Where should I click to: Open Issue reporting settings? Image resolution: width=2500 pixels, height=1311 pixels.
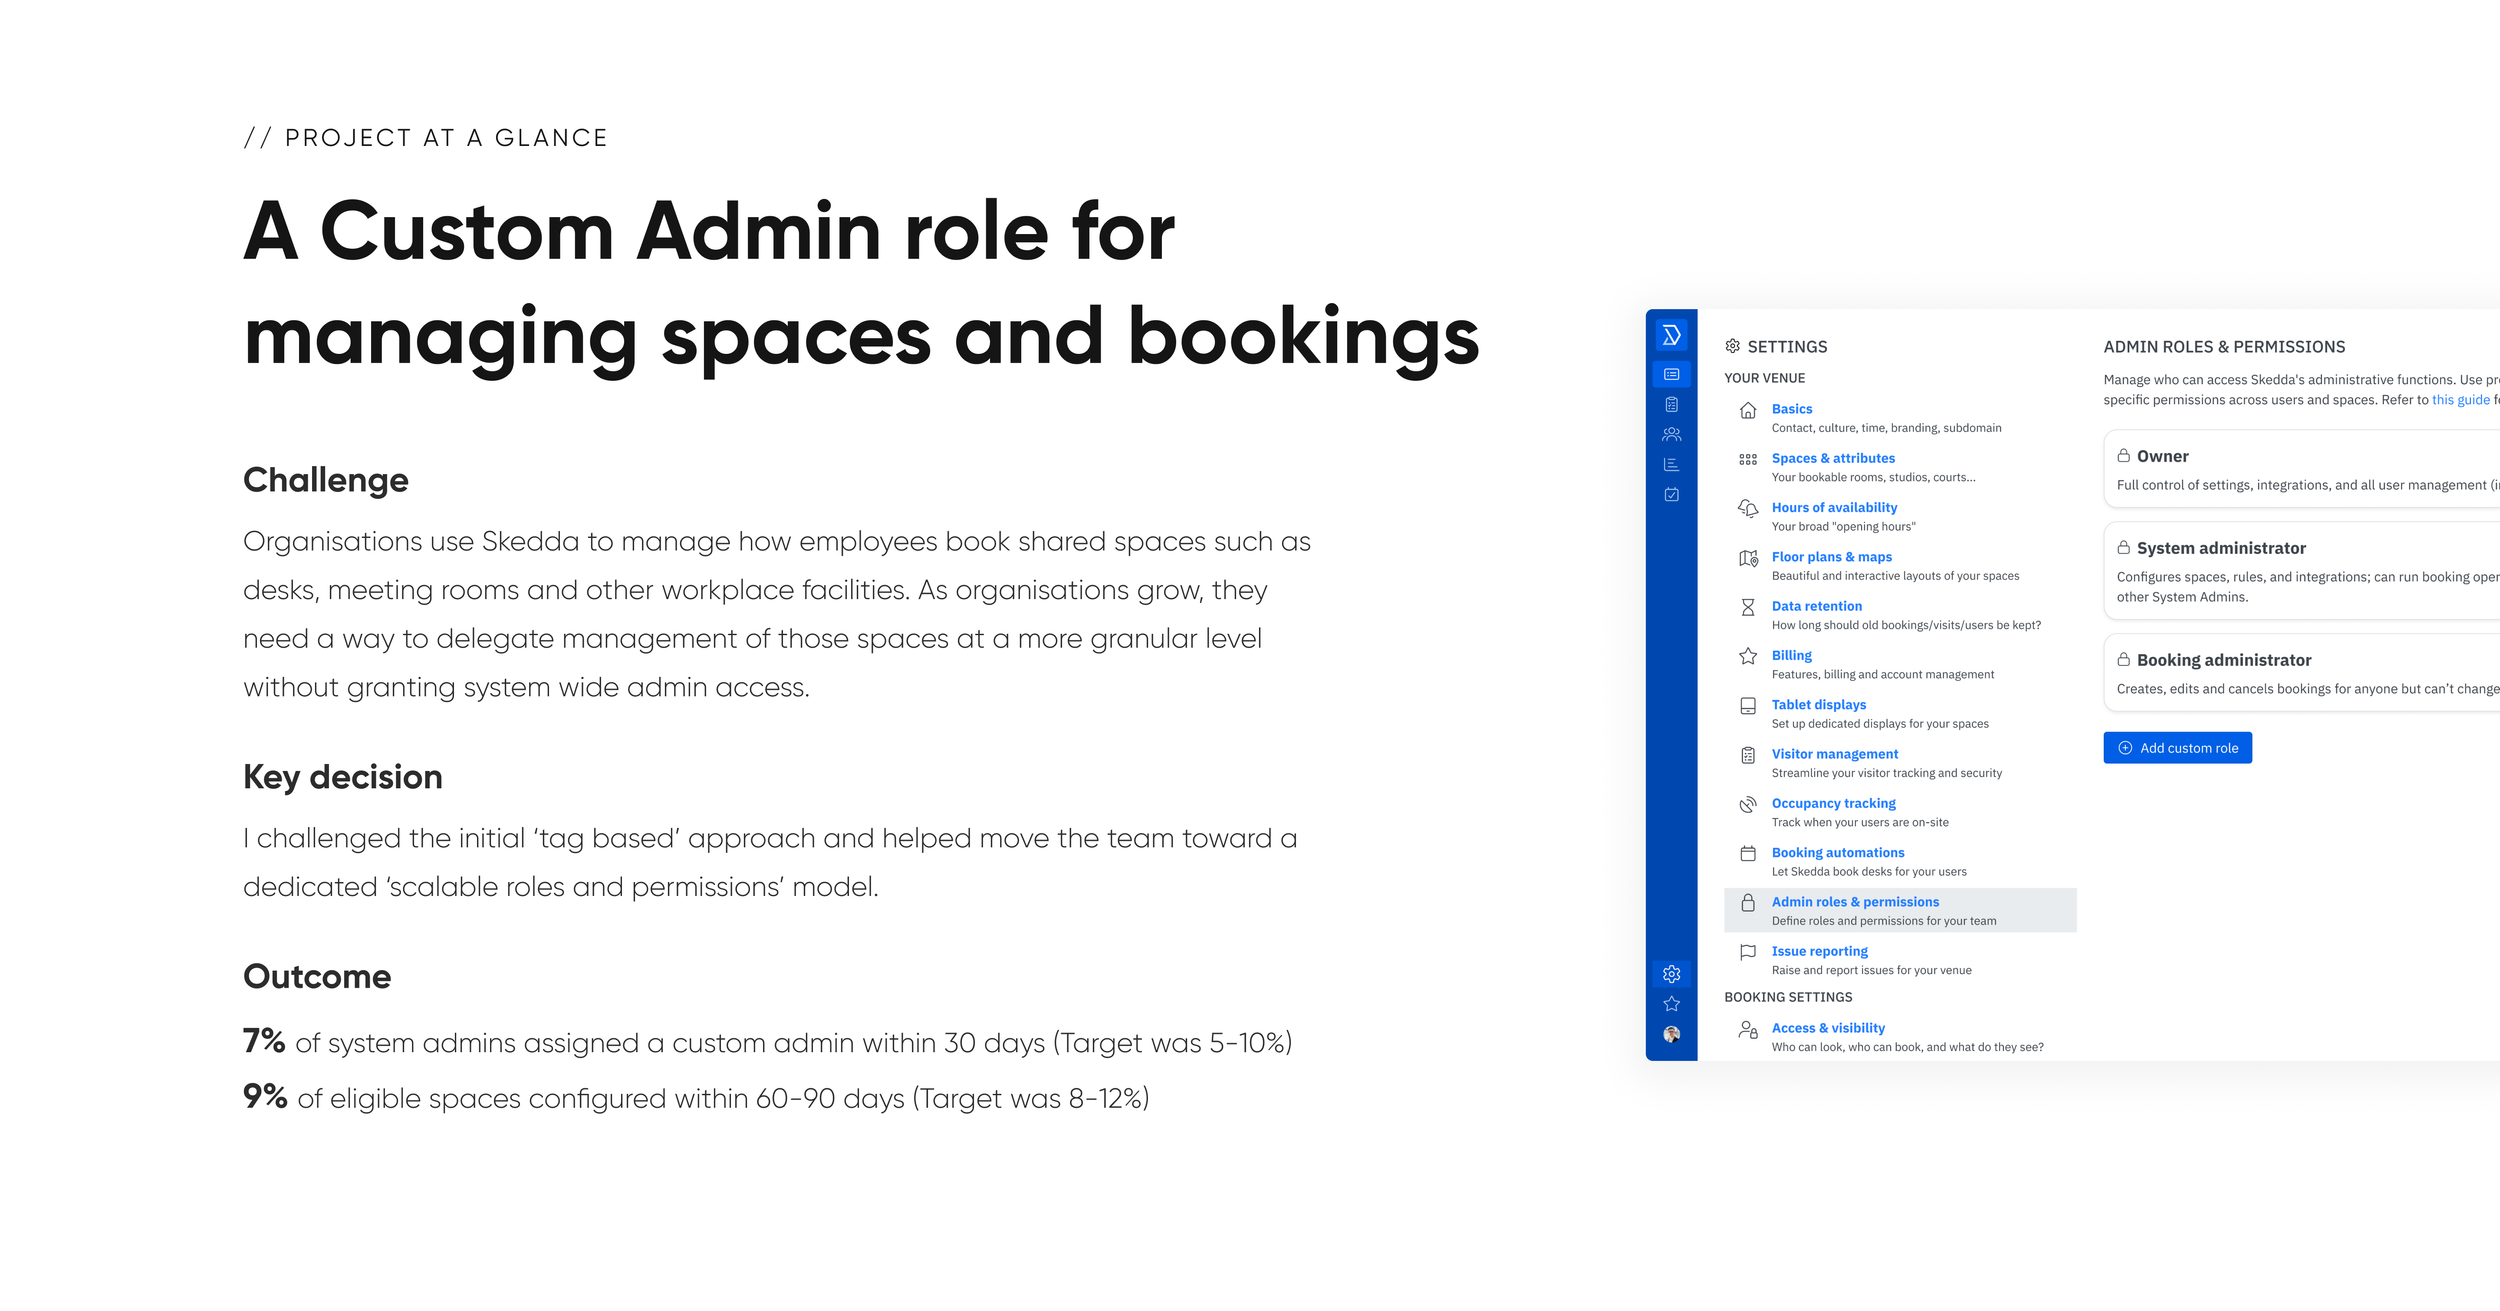[x=1819, y=951]
